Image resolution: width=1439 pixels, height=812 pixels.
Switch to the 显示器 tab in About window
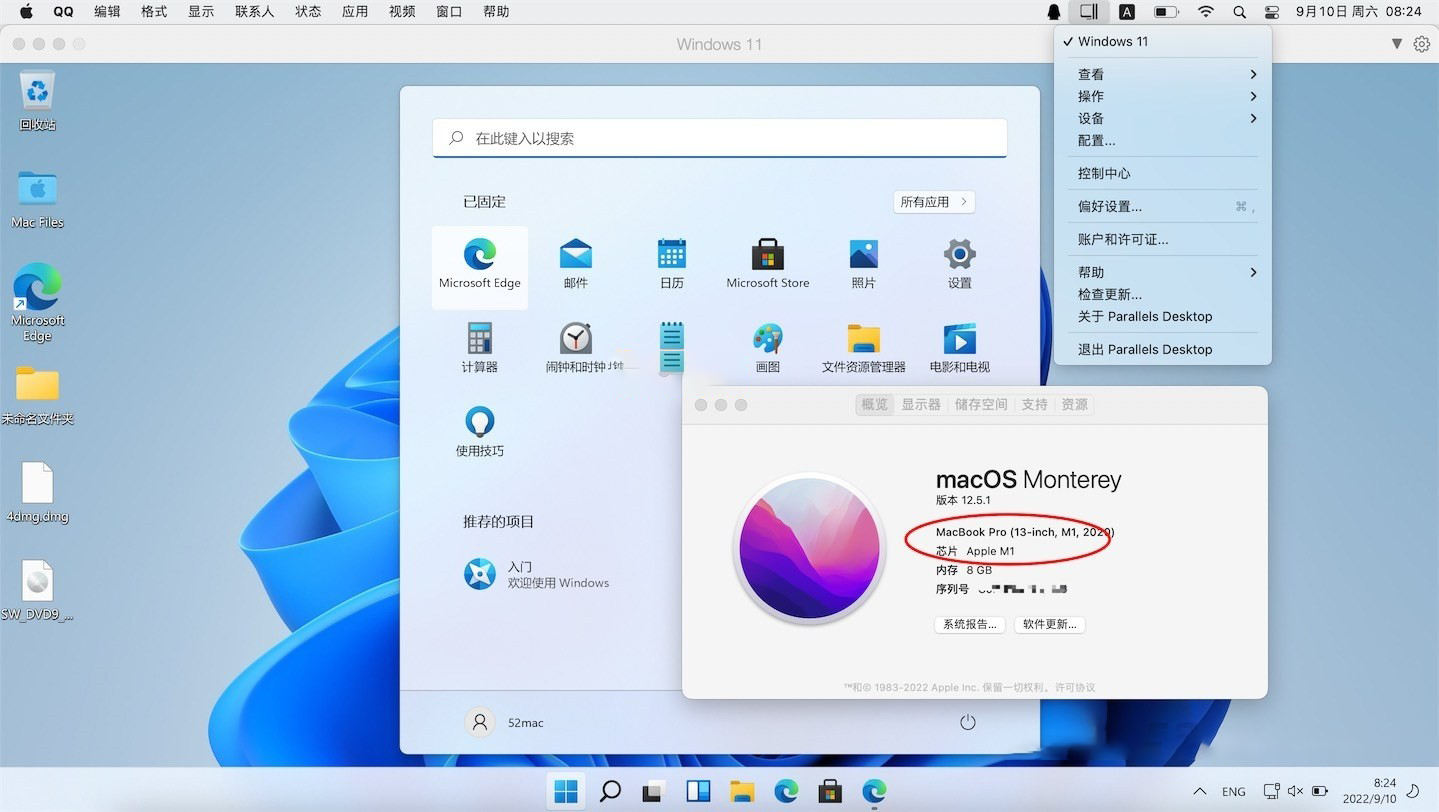919,404
